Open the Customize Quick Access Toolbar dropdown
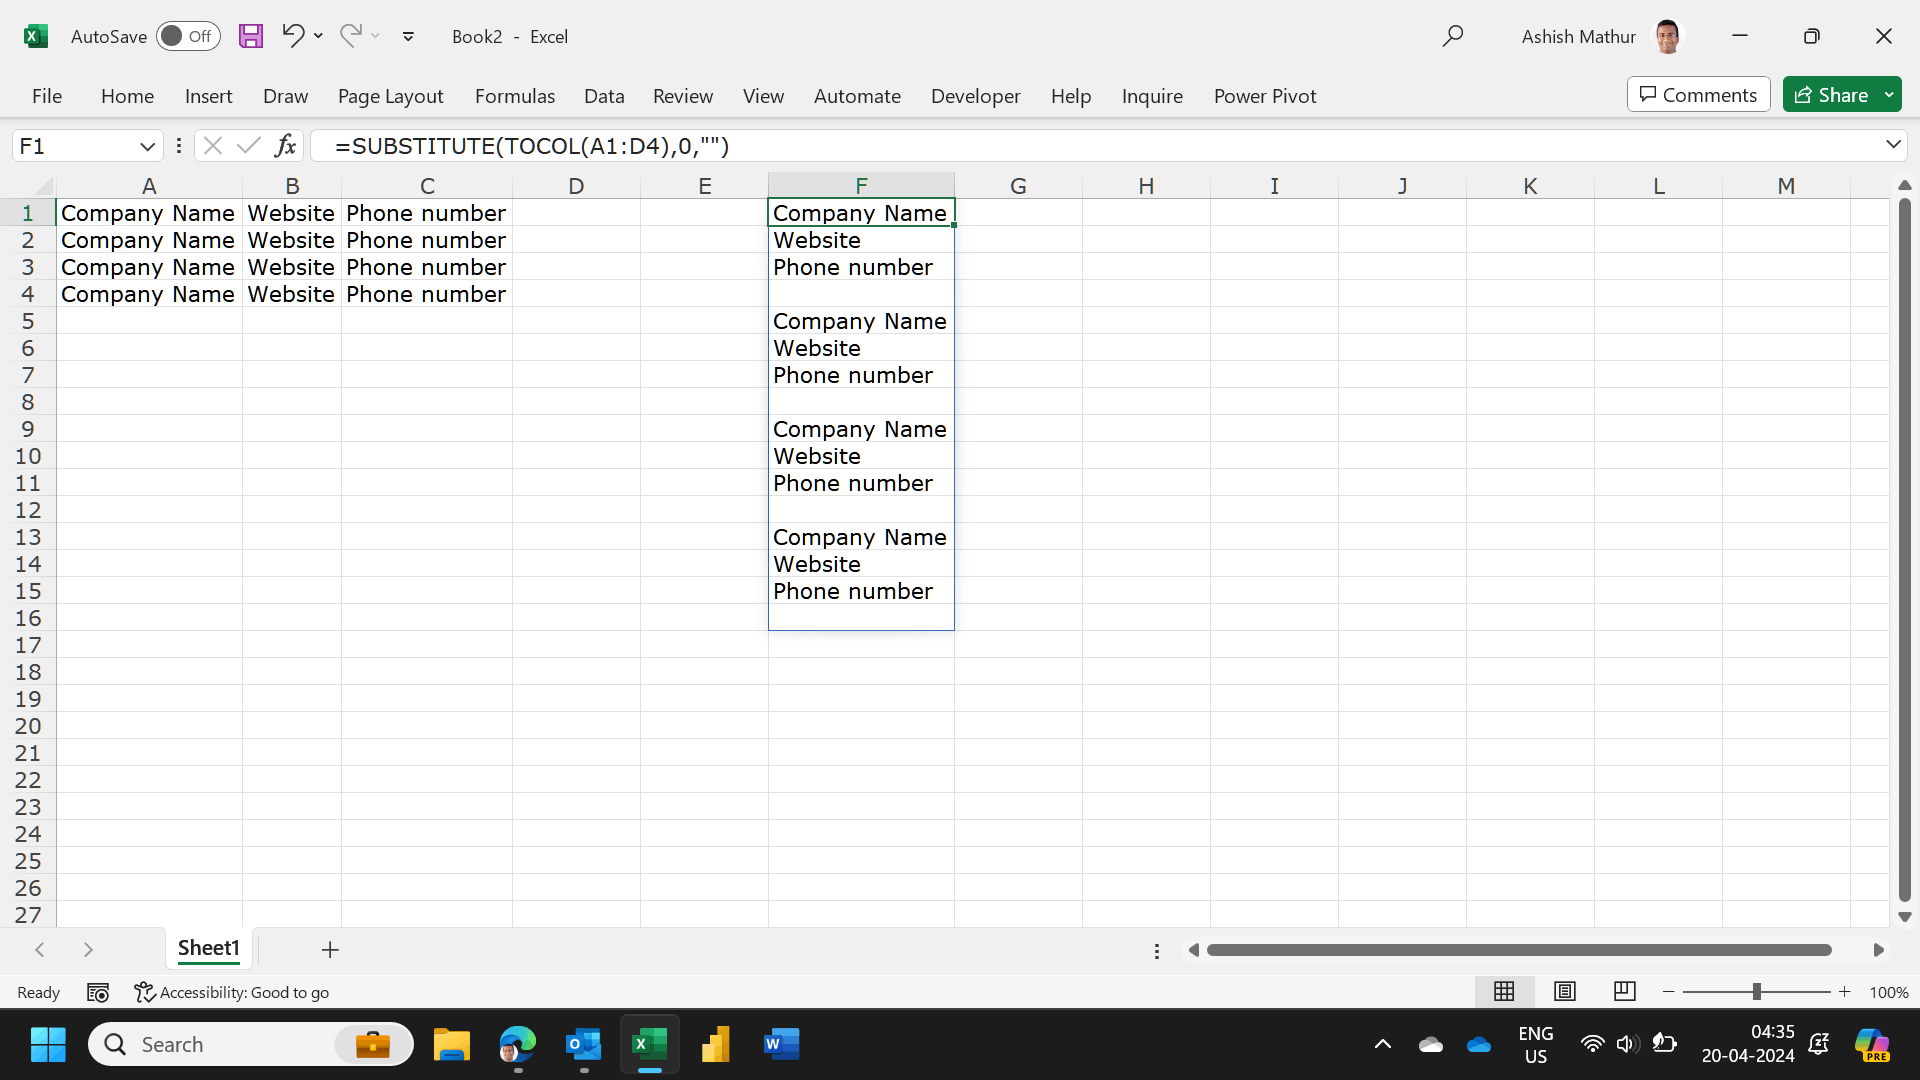 (x=408, y=36)
